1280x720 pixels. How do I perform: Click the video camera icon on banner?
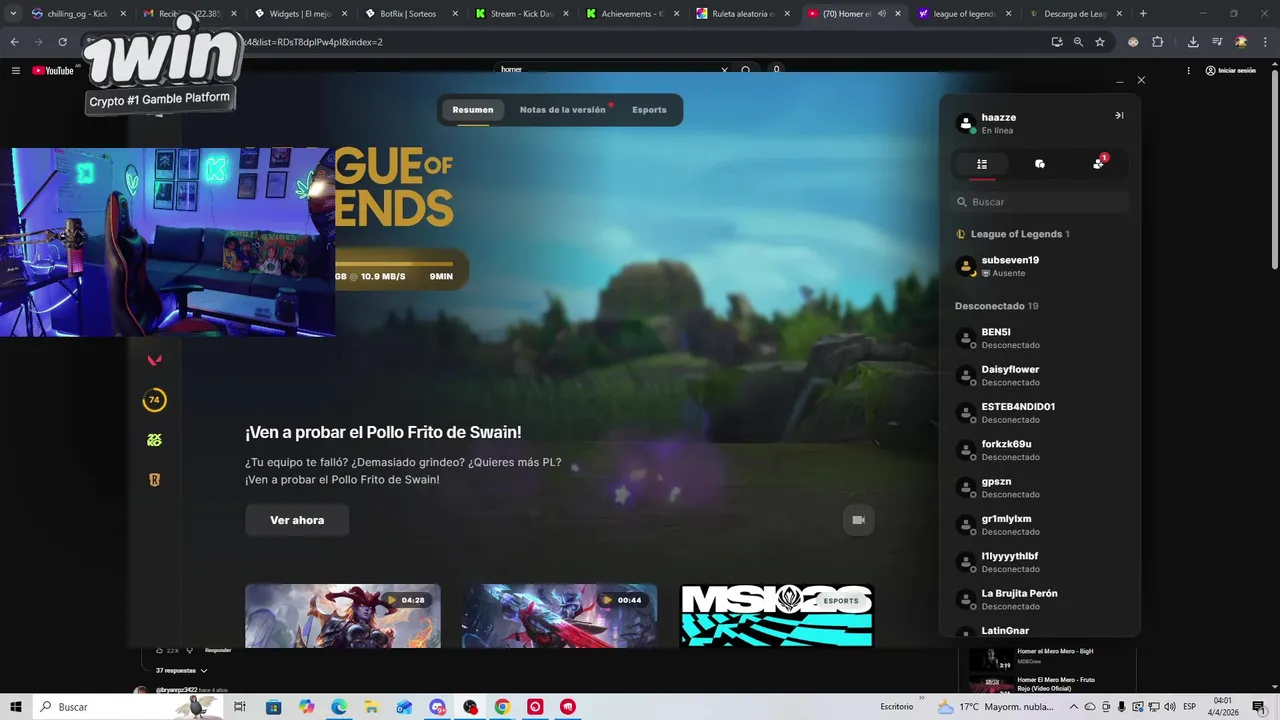click(858, 520)
